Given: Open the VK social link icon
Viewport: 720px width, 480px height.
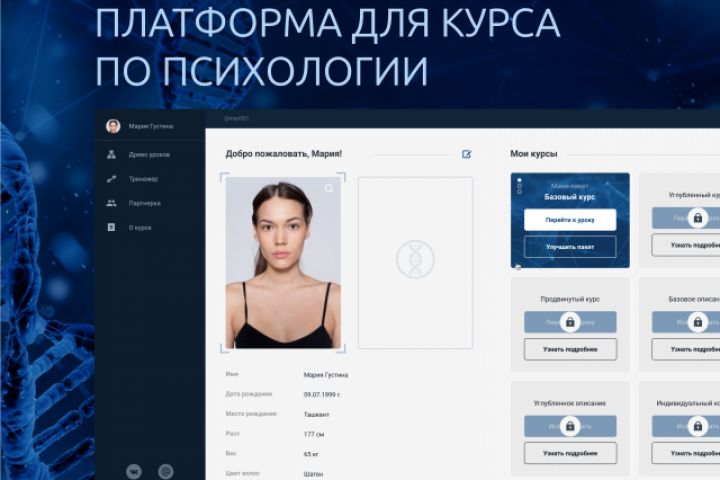Looking at the screenshot, I should coord(134,471).
